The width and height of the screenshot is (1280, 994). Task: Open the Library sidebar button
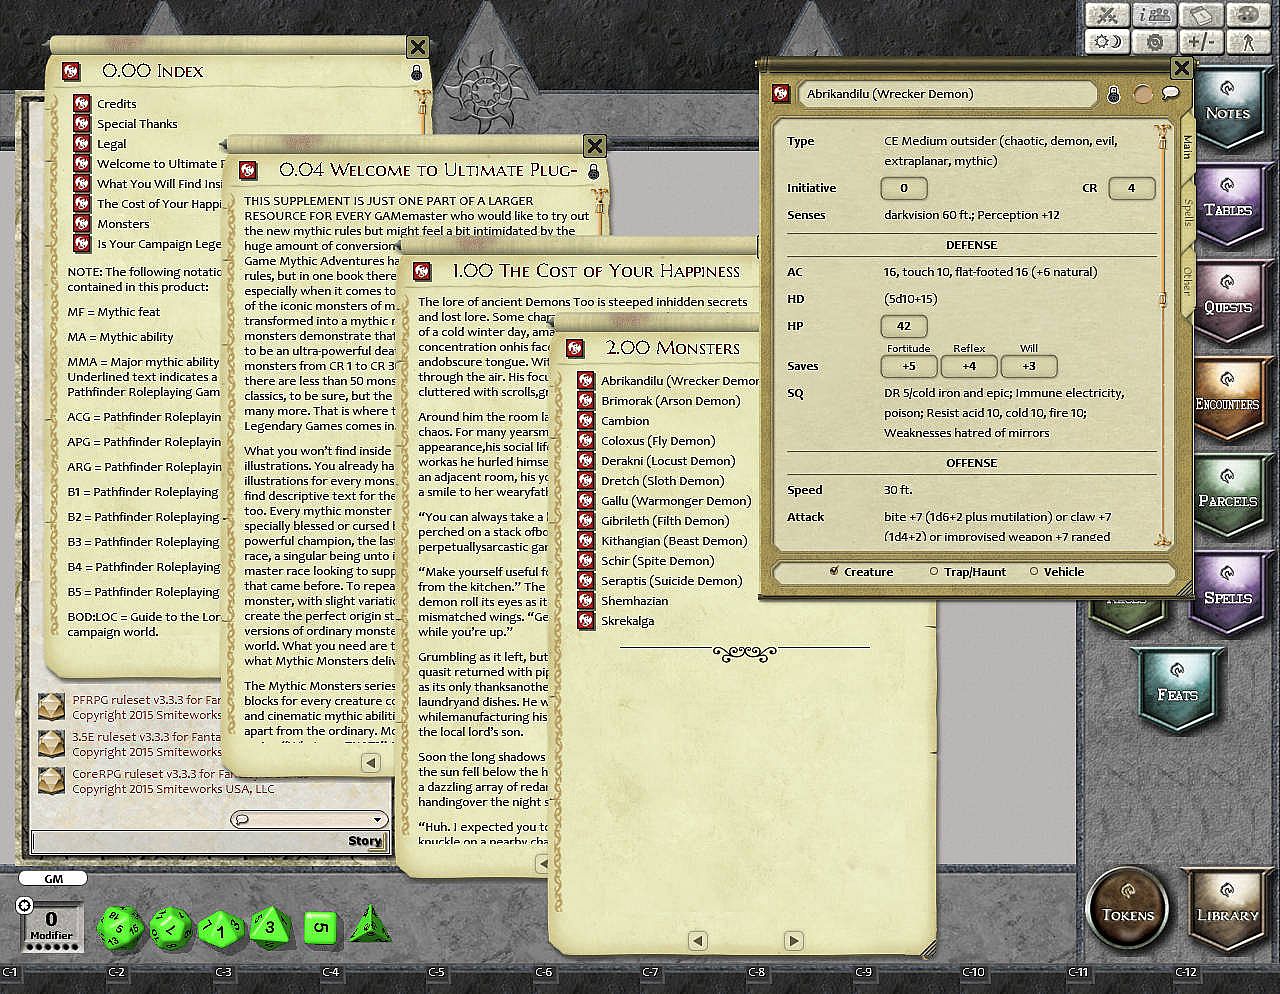pos(1227,909)
